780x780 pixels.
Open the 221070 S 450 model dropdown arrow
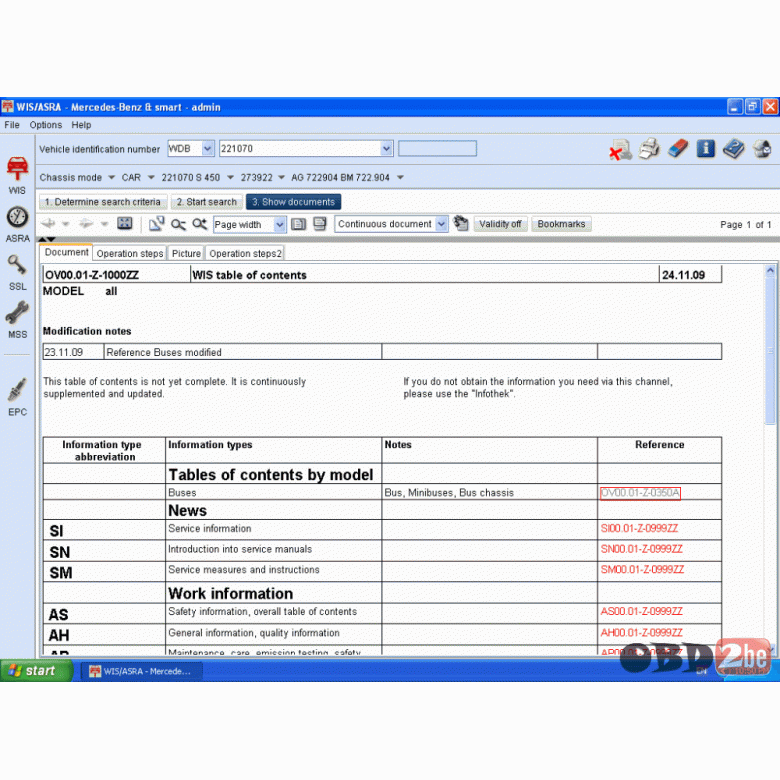point(230,178)
